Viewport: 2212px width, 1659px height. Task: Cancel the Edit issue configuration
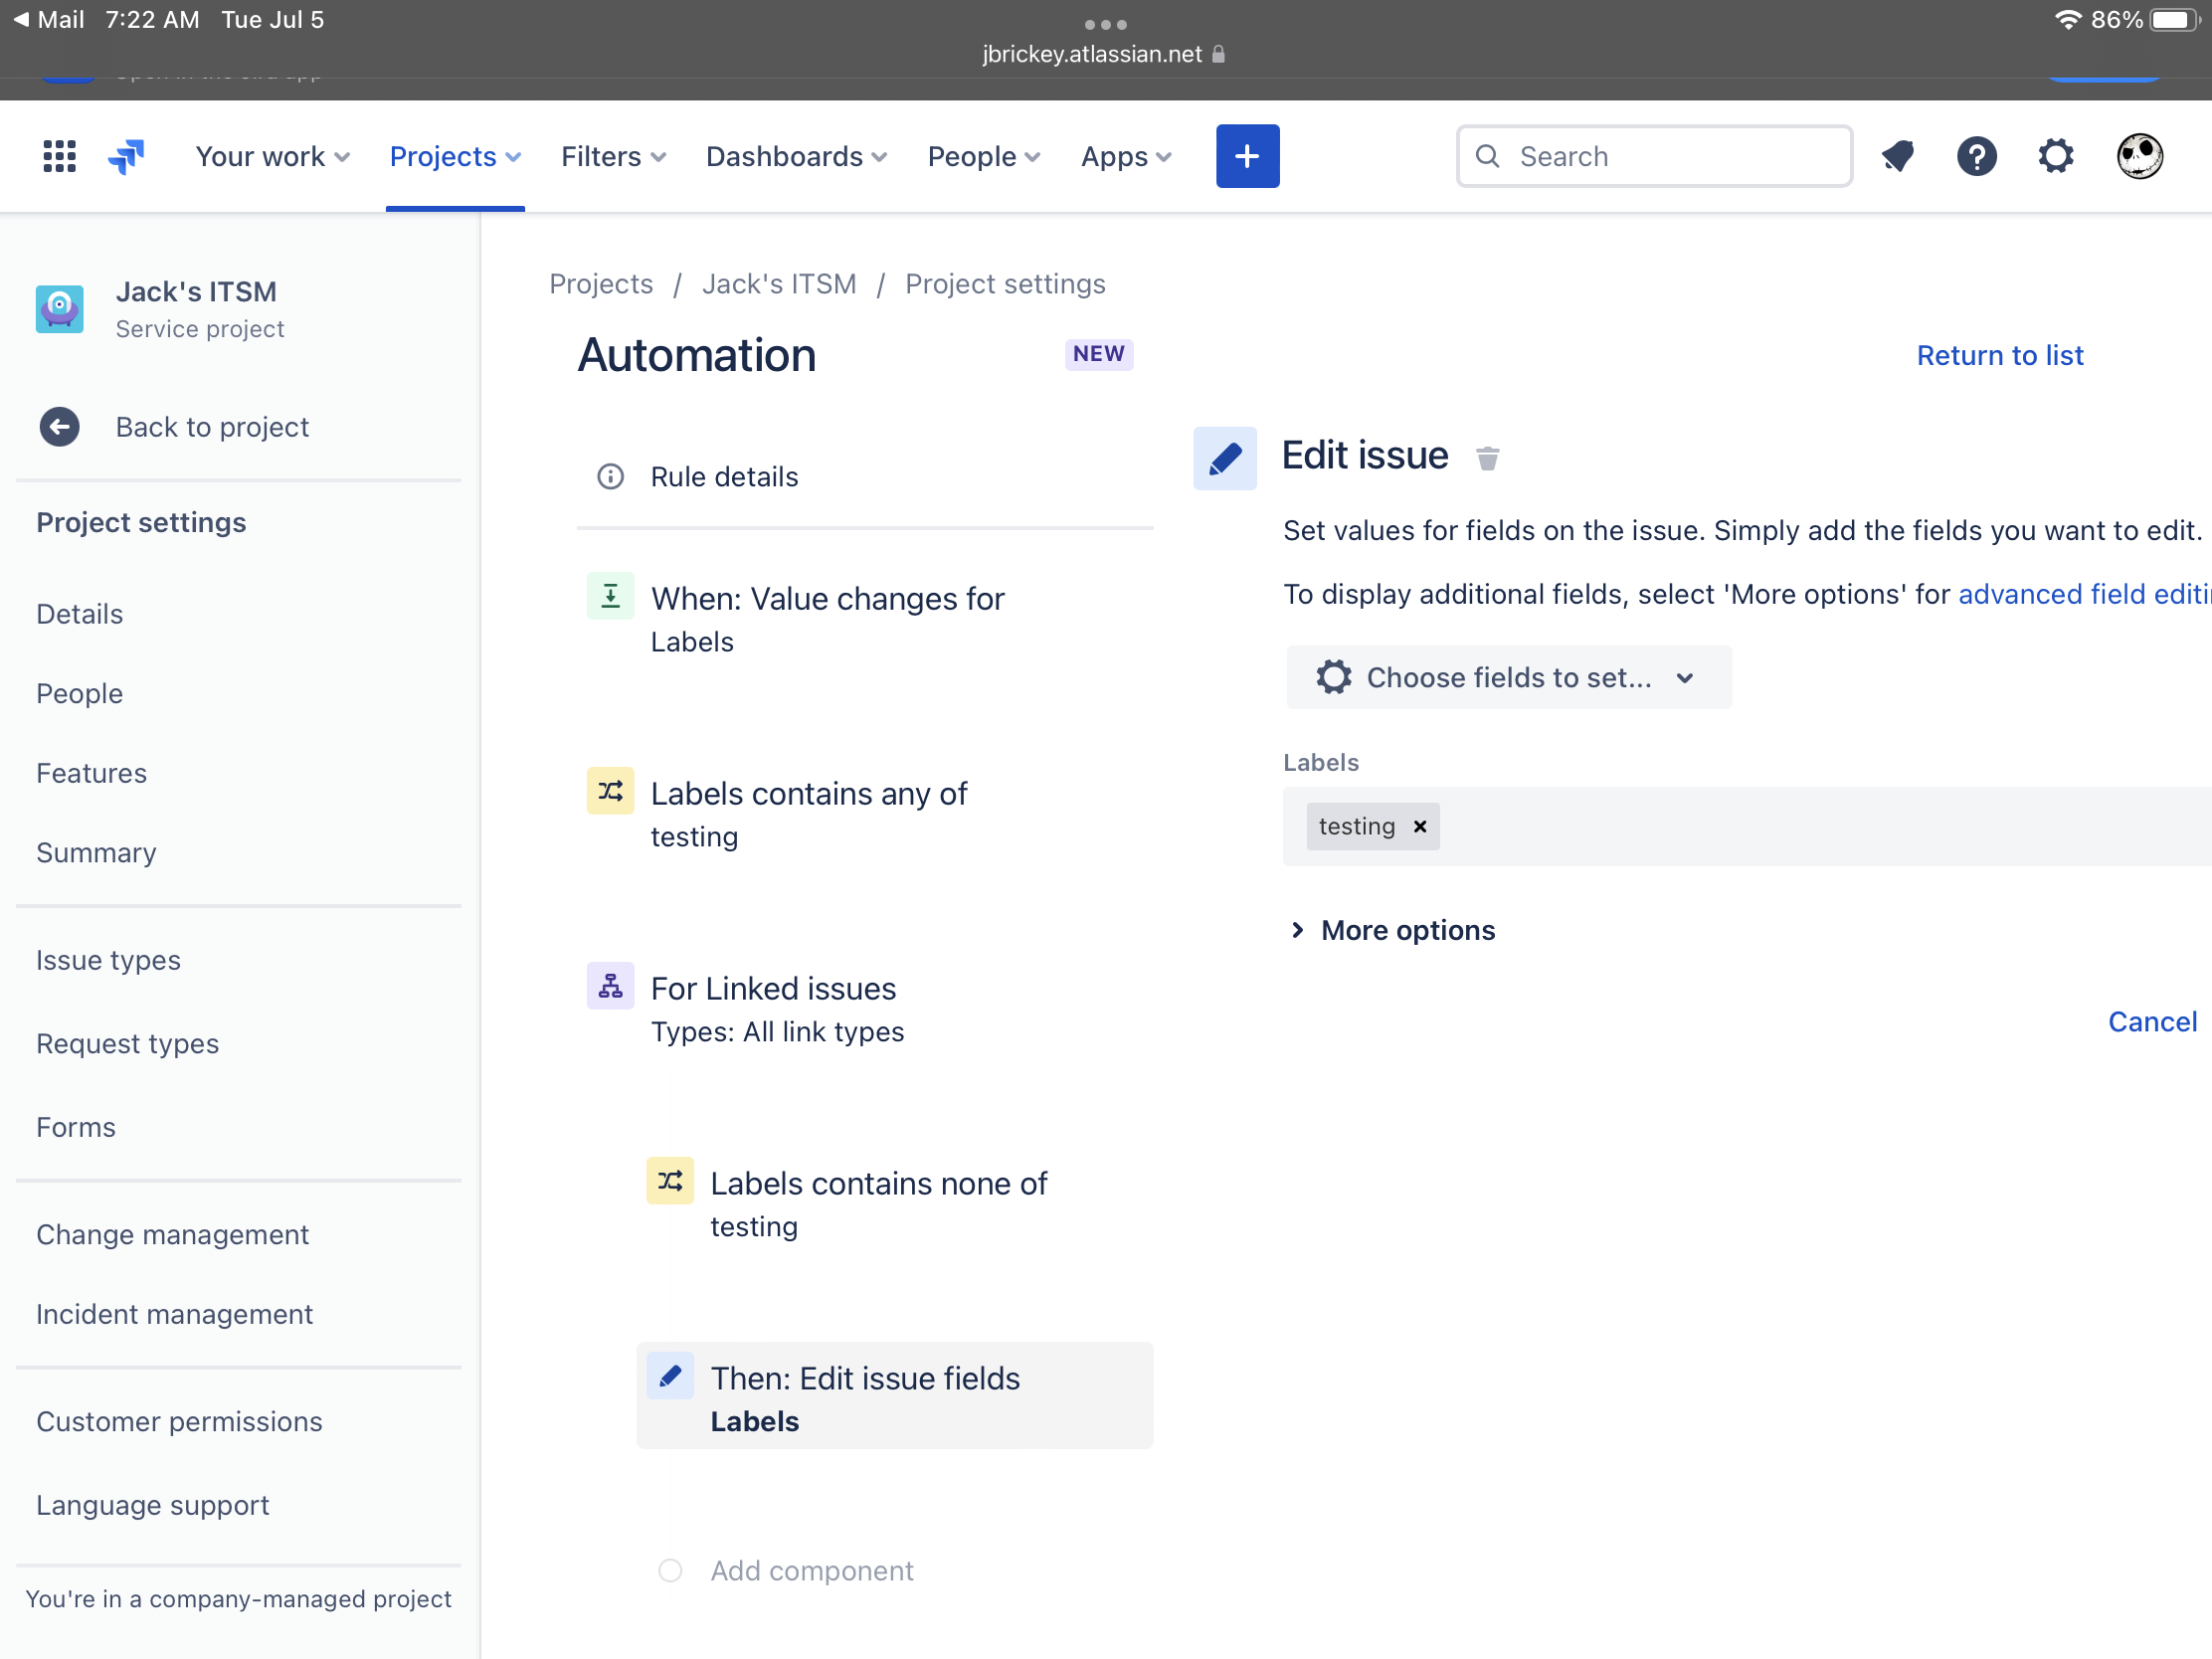click(x=2152, y=1021)
